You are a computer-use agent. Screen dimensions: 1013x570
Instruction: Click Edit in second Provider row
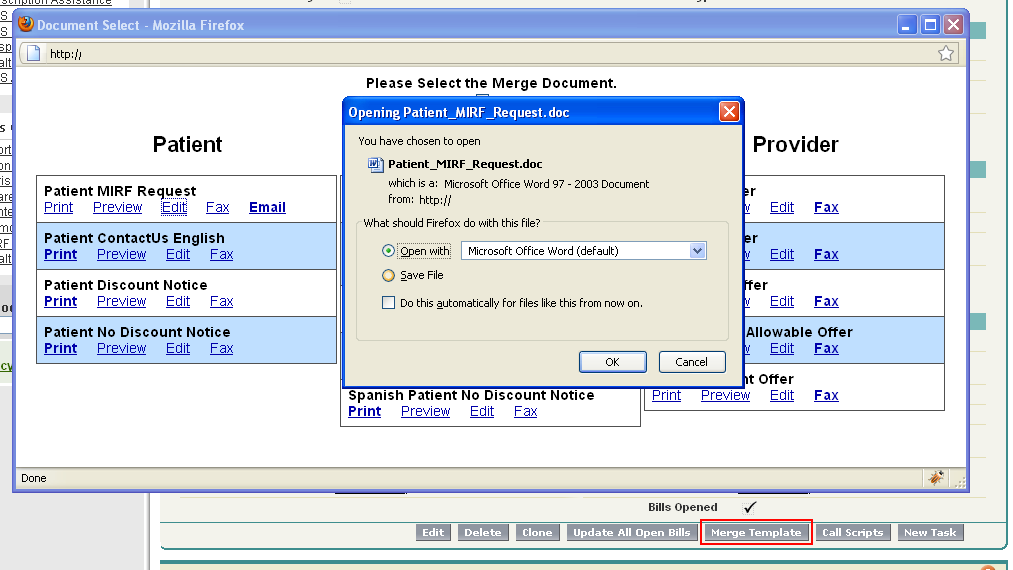pyautogui.click(x=782, y=255)
